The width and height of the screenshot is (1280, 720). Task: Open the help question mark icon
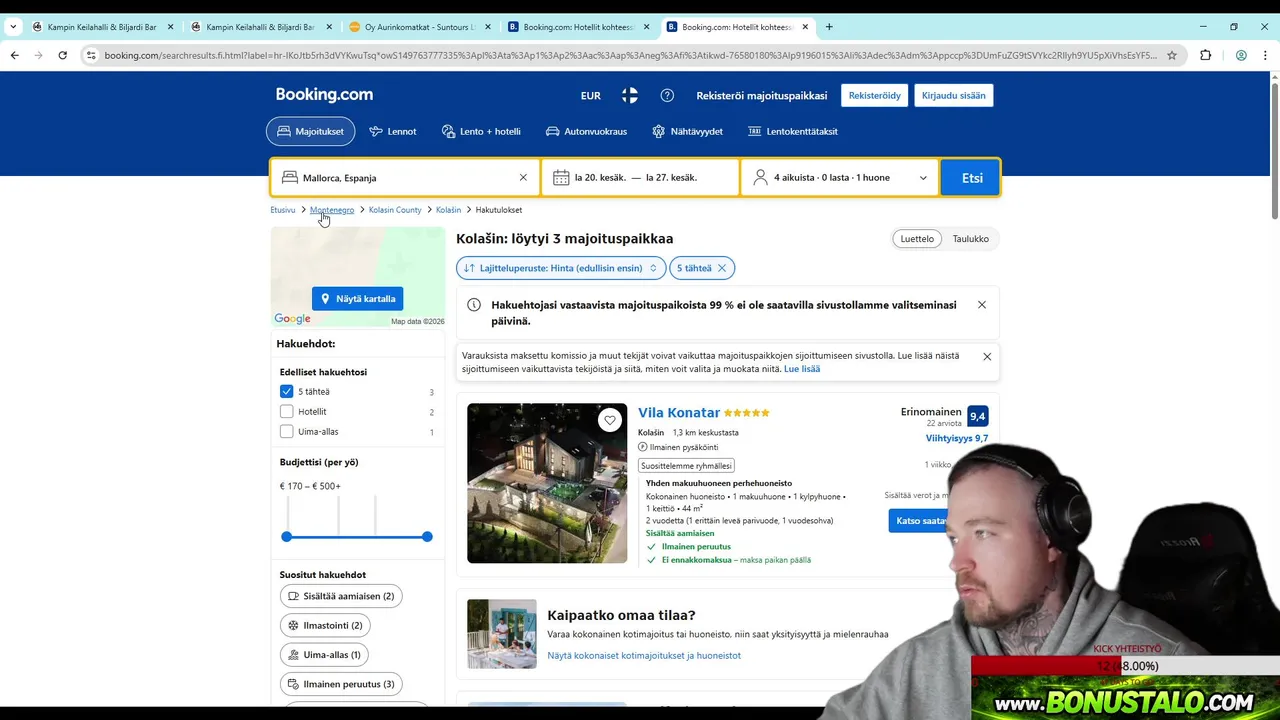[x=667, y=96]
